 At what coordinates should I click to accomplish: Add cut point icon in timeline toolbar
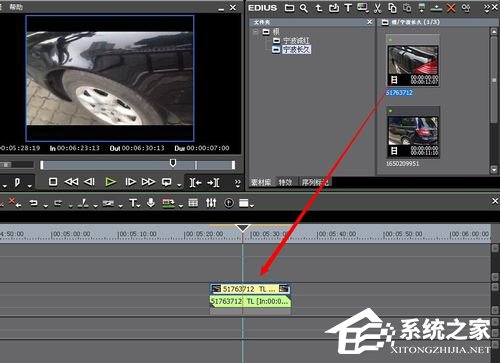tap(83, 203)
